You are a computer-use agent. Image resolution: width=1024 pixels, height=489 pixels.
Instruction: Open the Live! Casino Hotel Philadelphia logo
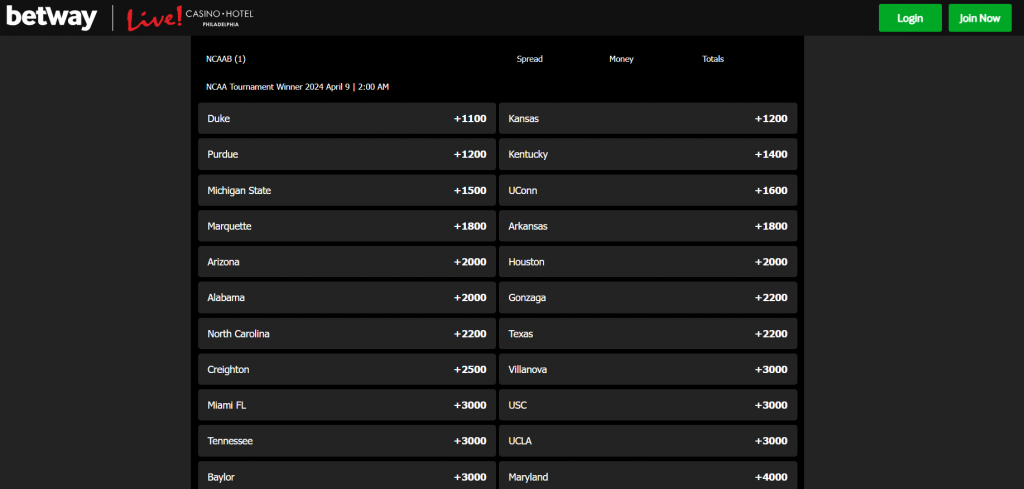point(190,18)
